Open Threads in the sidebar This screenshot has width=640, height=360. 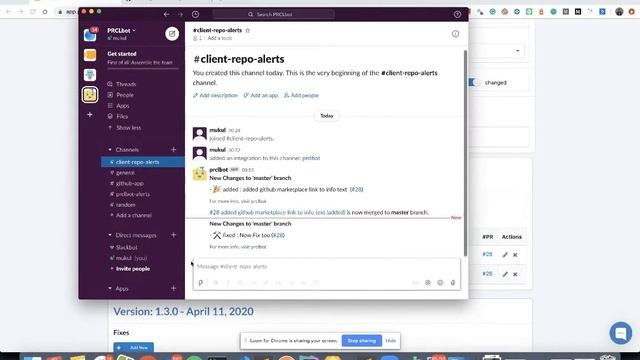pyautogui.click(x=126, y=84)
